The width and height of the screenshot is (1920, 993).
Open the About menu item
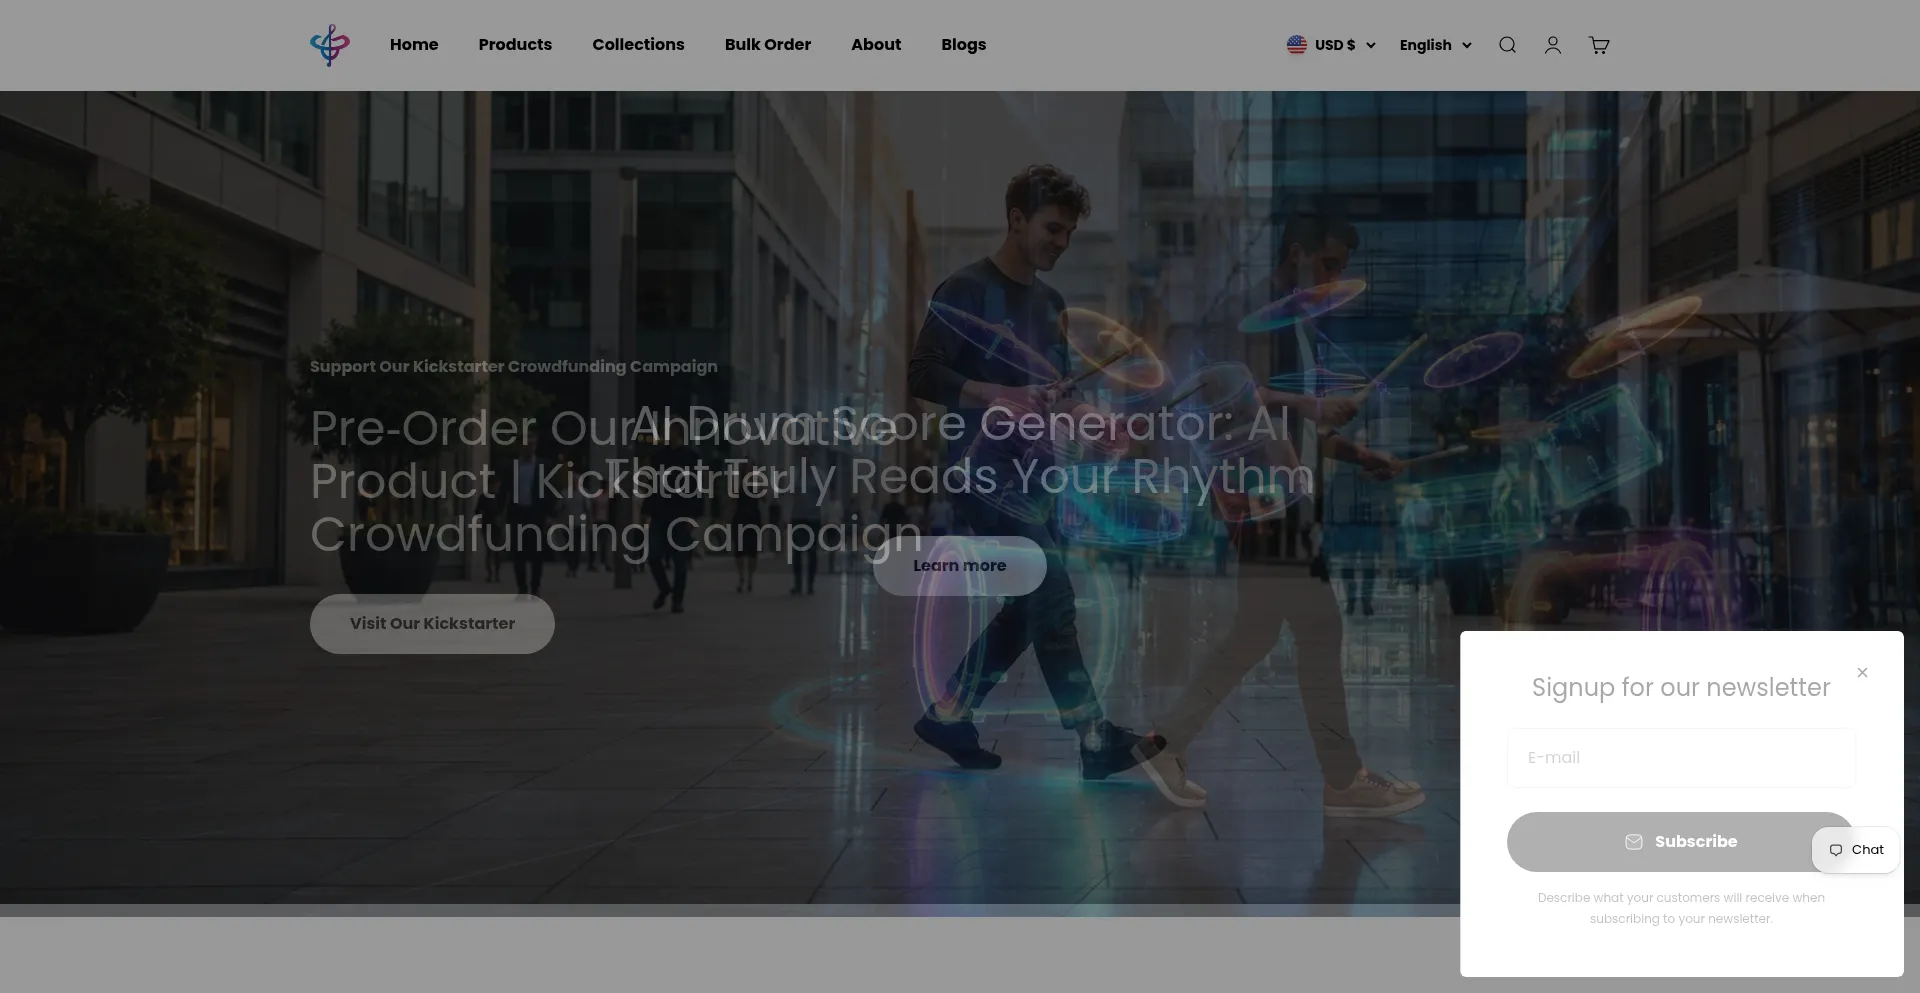tap(876, 45)
